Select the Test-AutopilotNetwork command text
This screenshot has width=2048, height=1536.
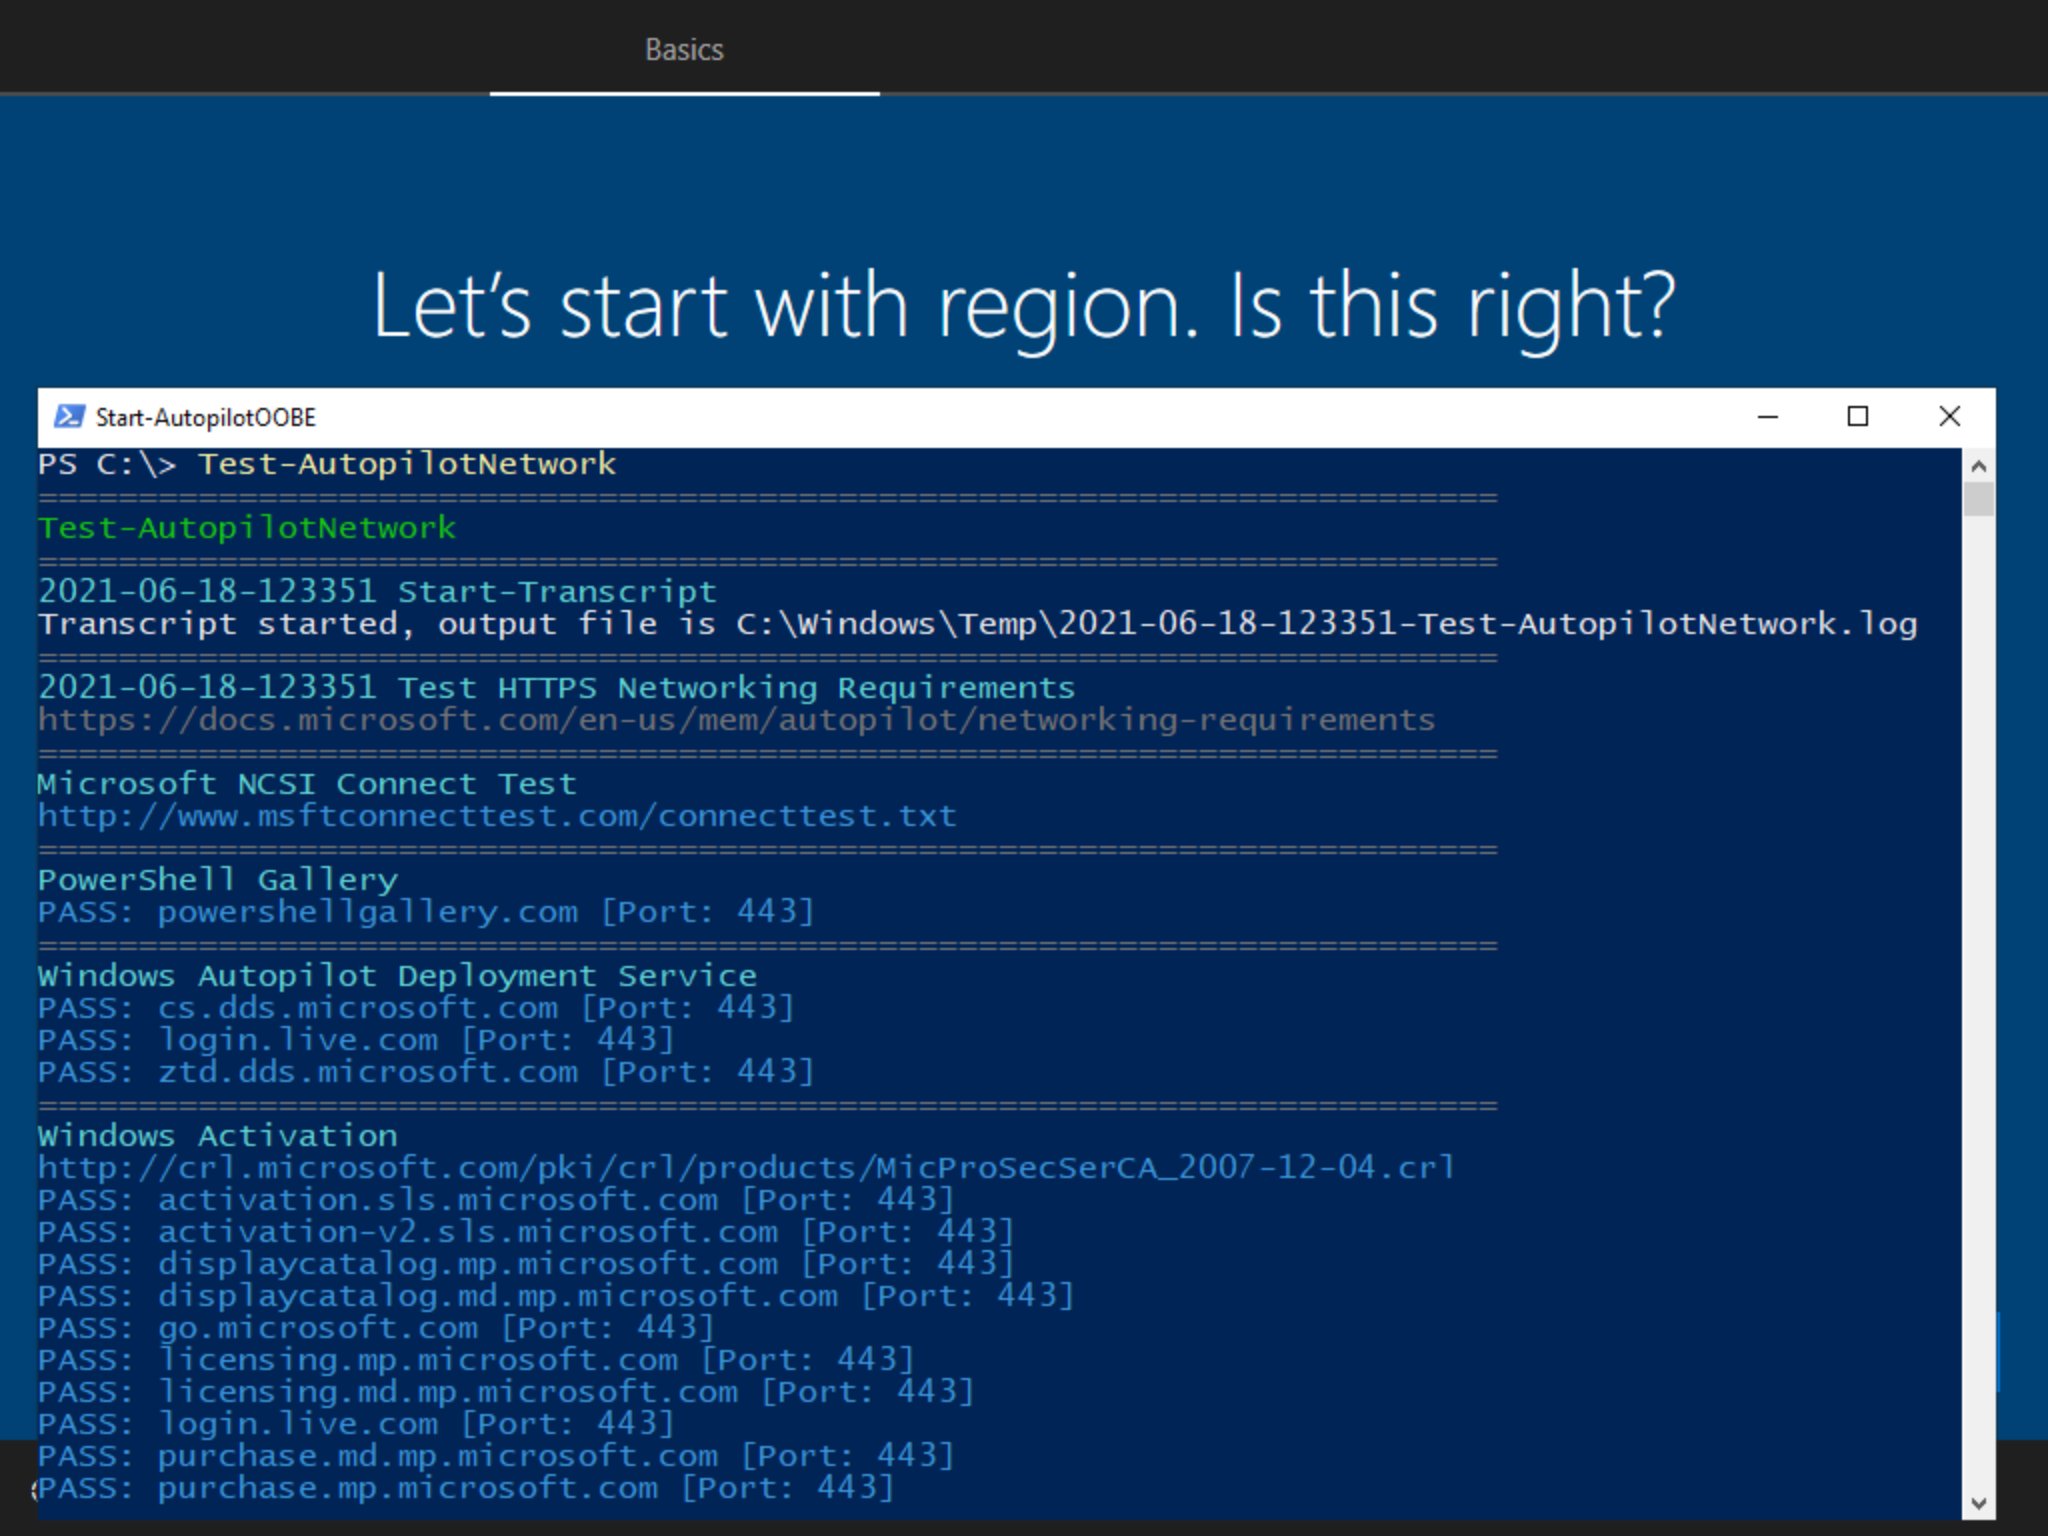point(405,462)
